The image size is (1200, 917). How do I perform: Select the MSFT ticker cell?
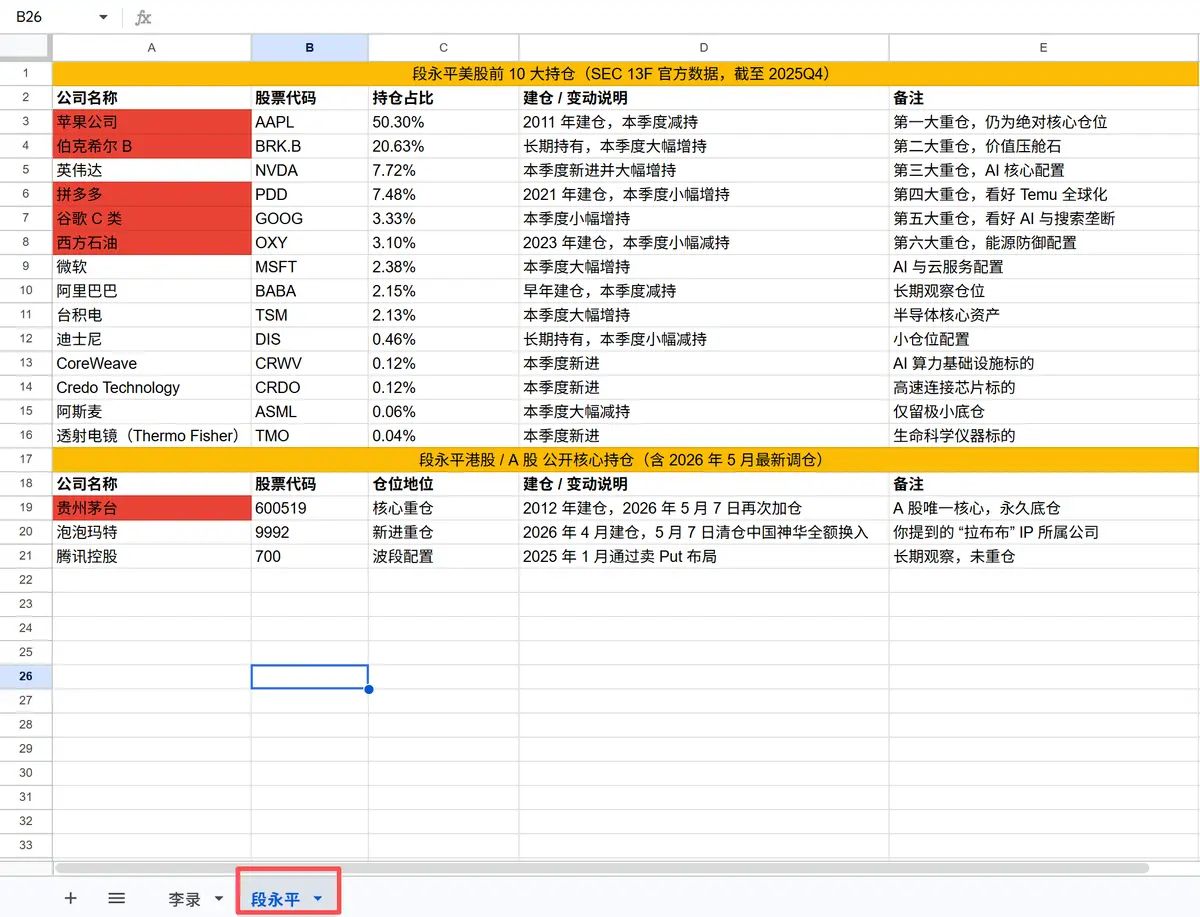click(310, 267)
